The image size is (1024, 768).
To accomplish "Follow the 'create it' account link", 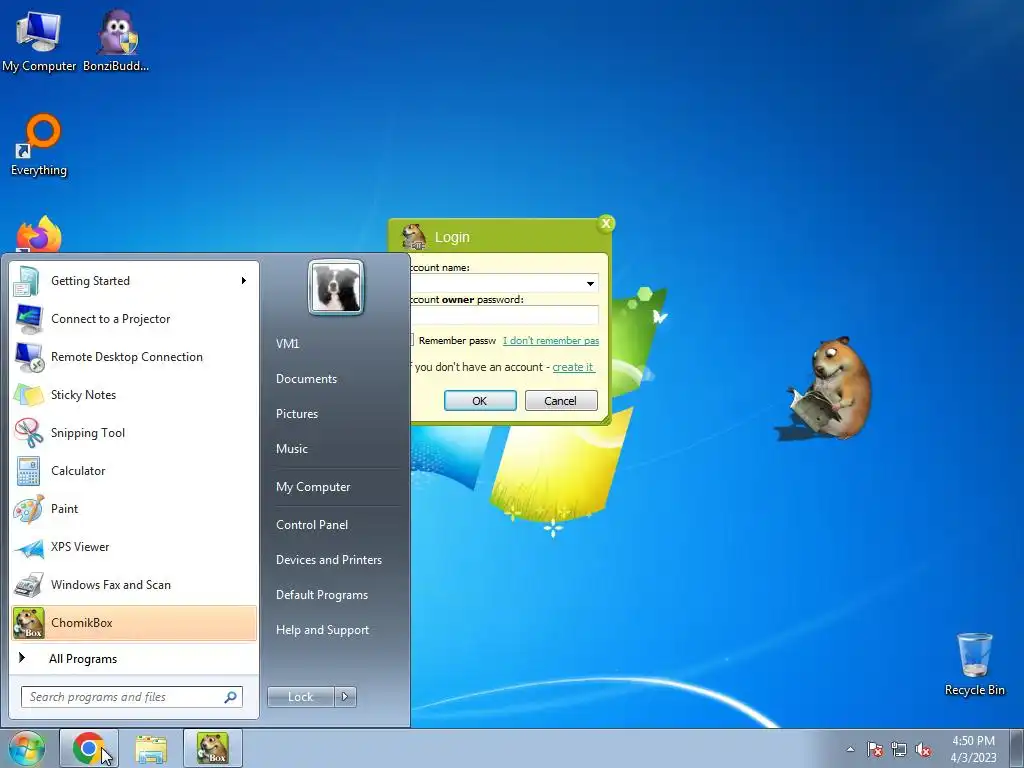I will click(573, 367).
